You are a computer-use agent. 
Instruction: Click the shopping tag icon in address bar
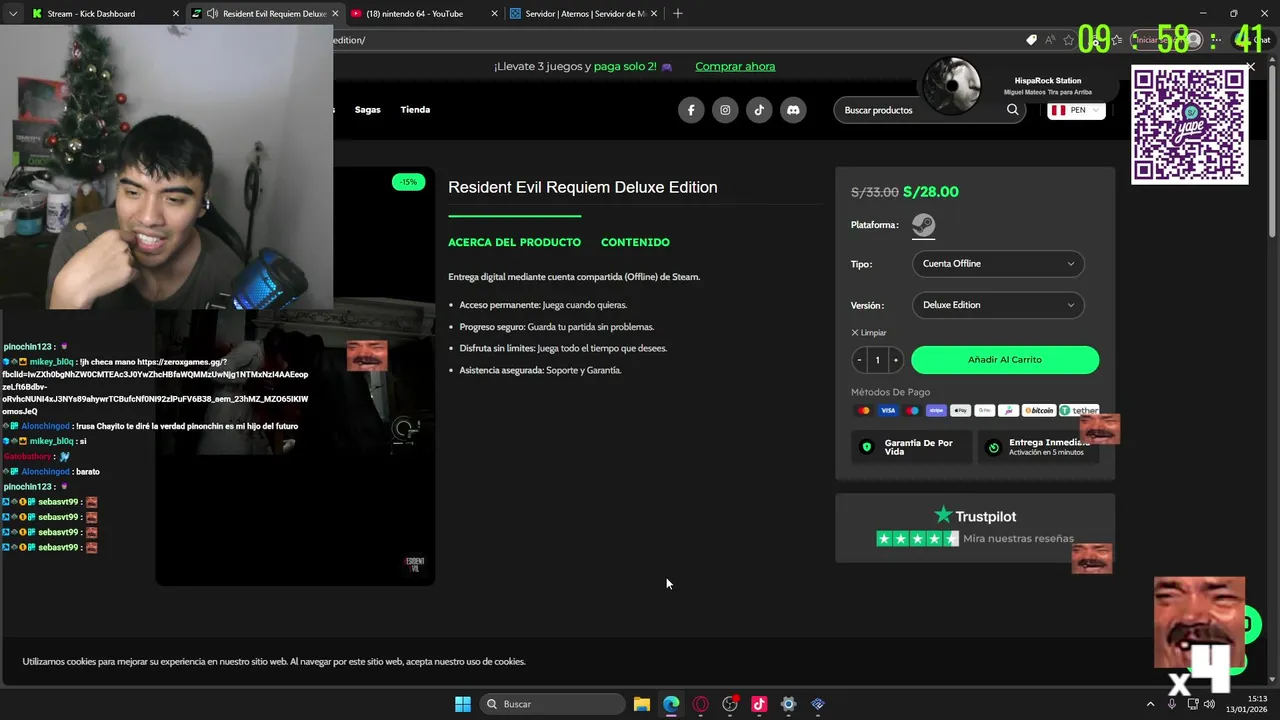(x=1031, y=40)
